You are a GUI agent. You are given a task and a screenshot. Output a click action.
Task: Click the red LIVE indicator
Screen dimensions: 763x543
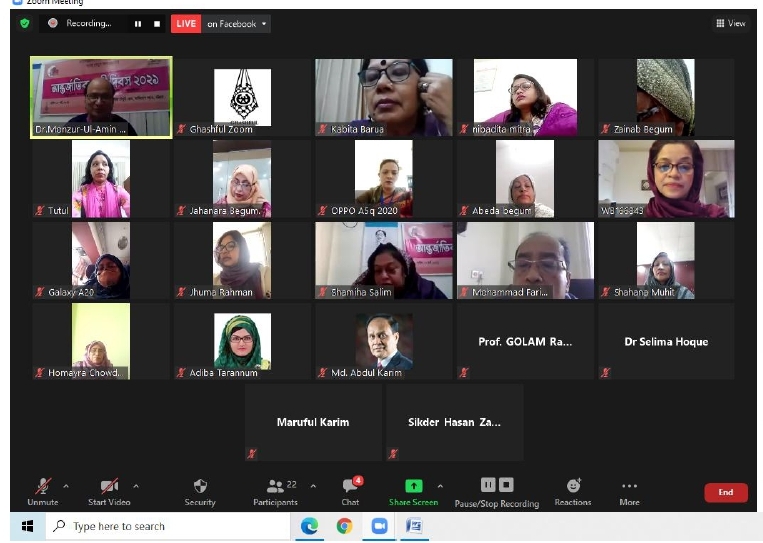point(186,24)
